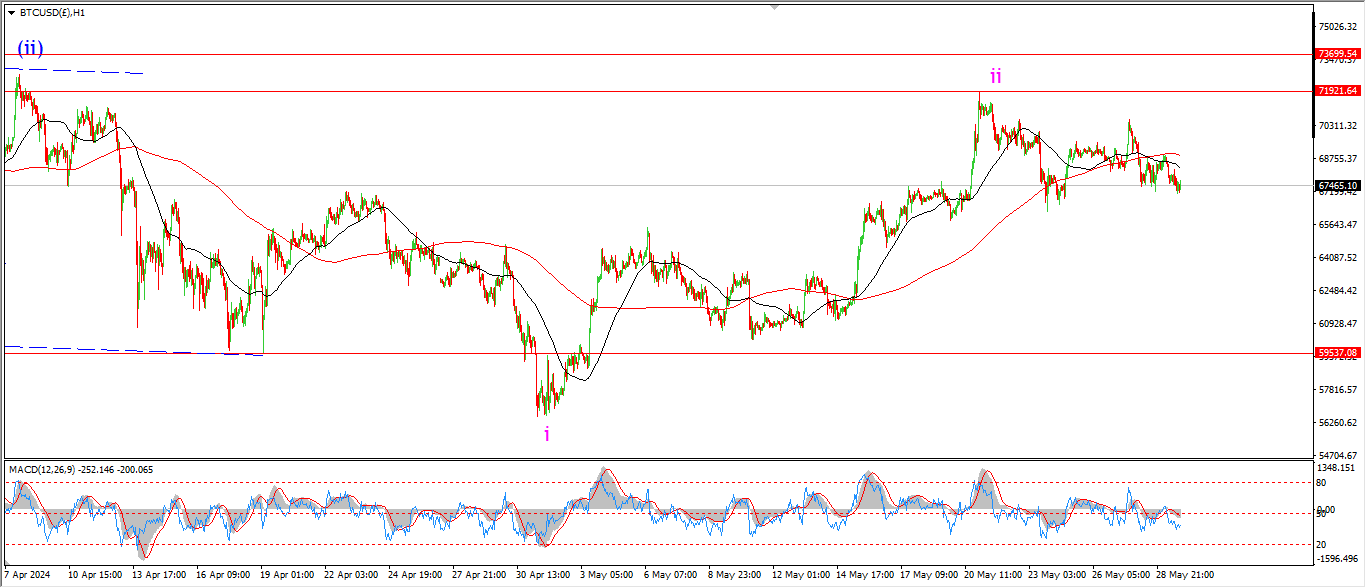Click the 71921.64 red price tag
Image resolution: width=1366 pixels, height=588 pixels.
[1337, 91]
